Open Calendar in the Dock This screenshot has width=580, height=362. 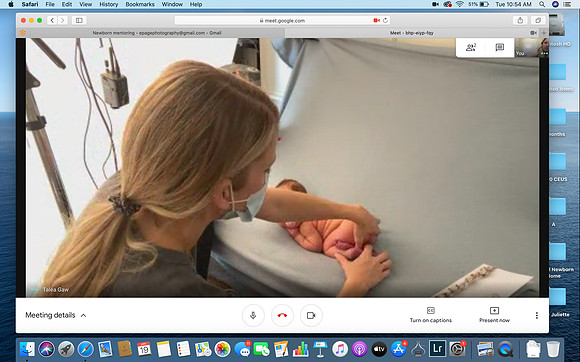[144, 349]
